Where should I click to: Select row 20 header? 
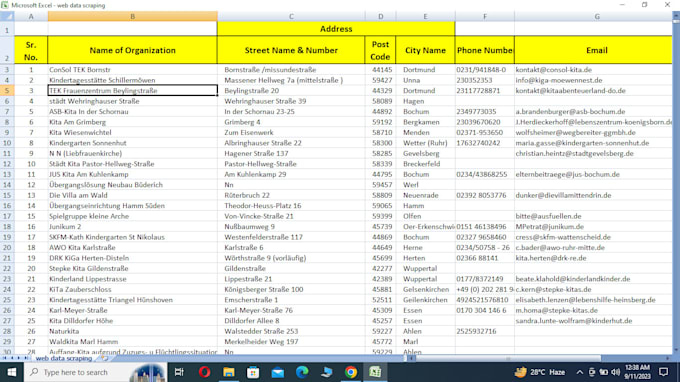7,248
